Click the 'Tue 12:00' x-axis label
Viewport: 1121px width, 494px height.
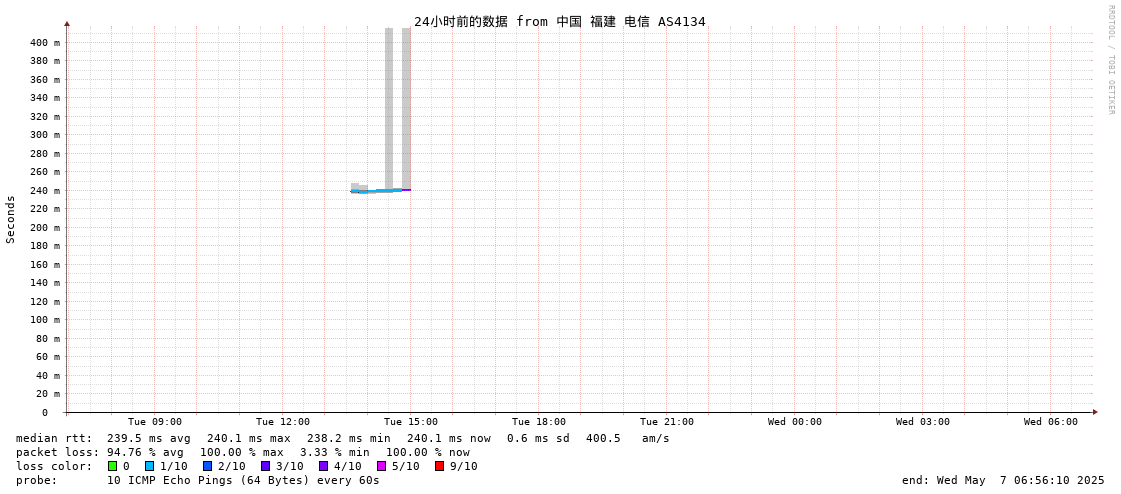283,422
